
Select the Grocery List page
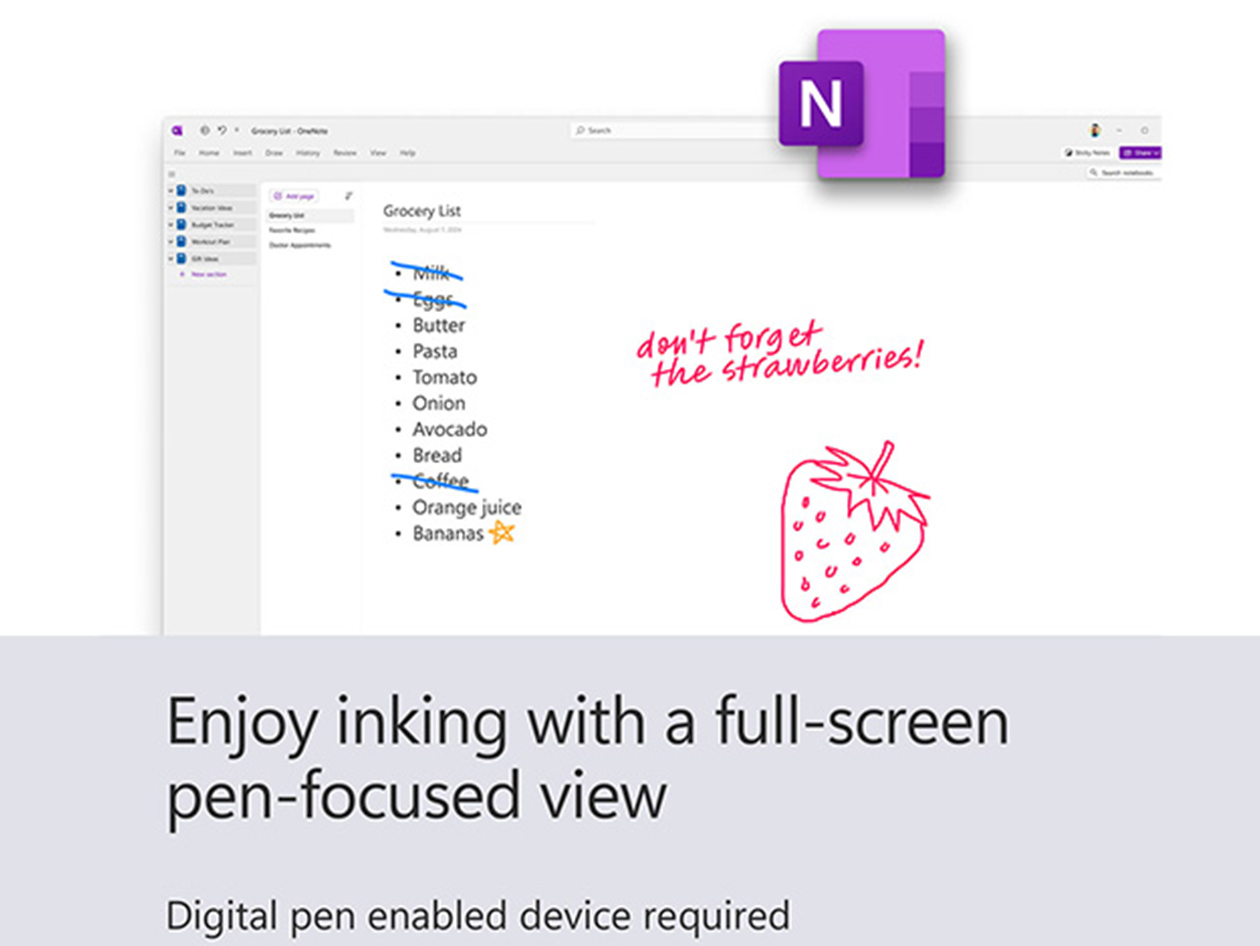point(310,215)
